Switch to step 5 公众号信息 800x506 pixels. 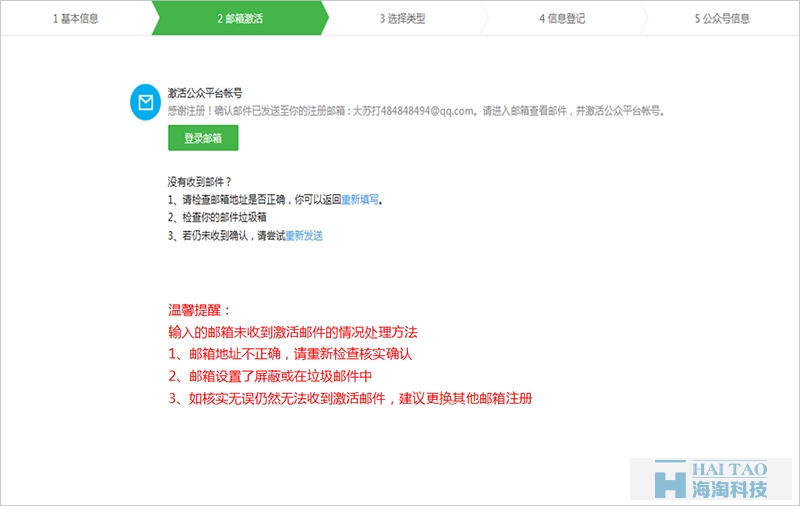722,18
